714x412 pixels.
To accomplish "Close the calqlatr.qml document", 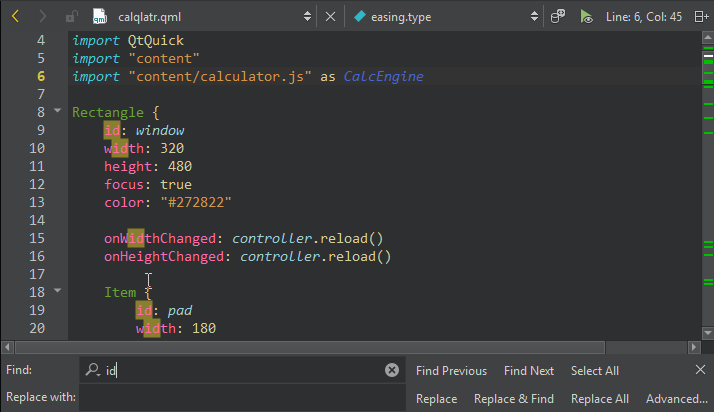I will pyautogui.click(x=331, y=17).
